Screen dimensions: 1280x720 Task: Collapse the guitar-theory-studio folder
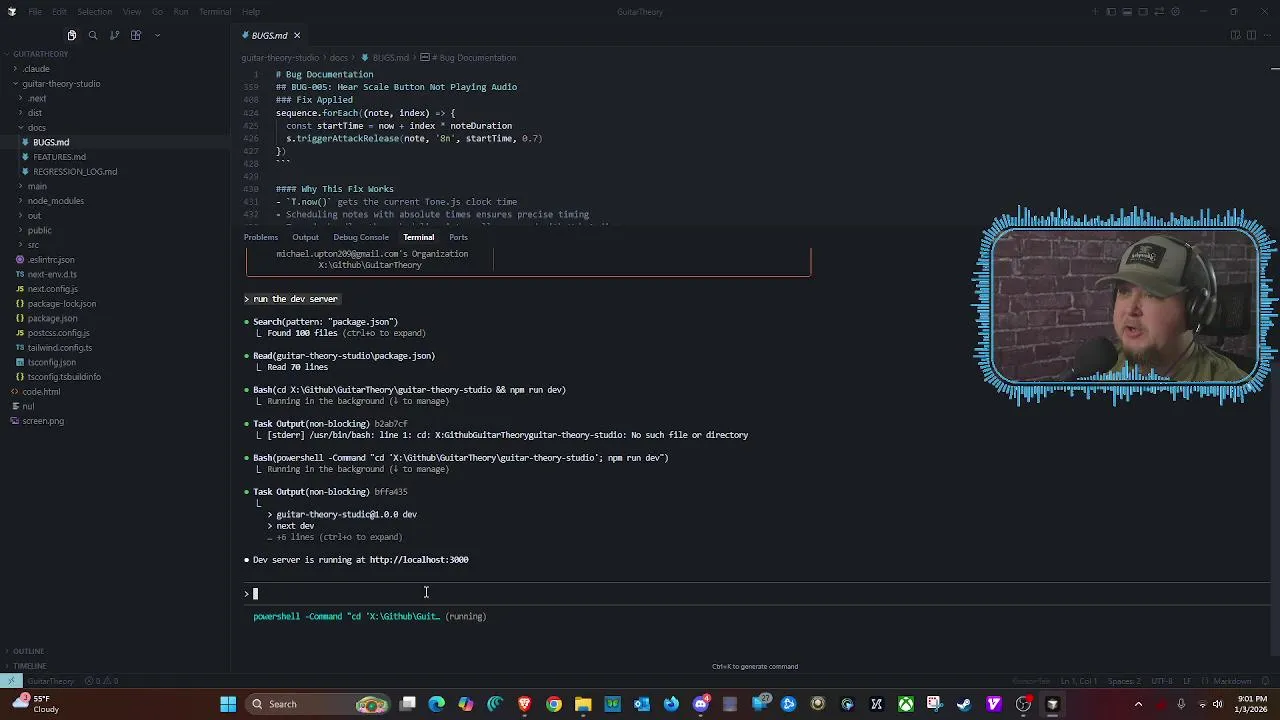60,84
